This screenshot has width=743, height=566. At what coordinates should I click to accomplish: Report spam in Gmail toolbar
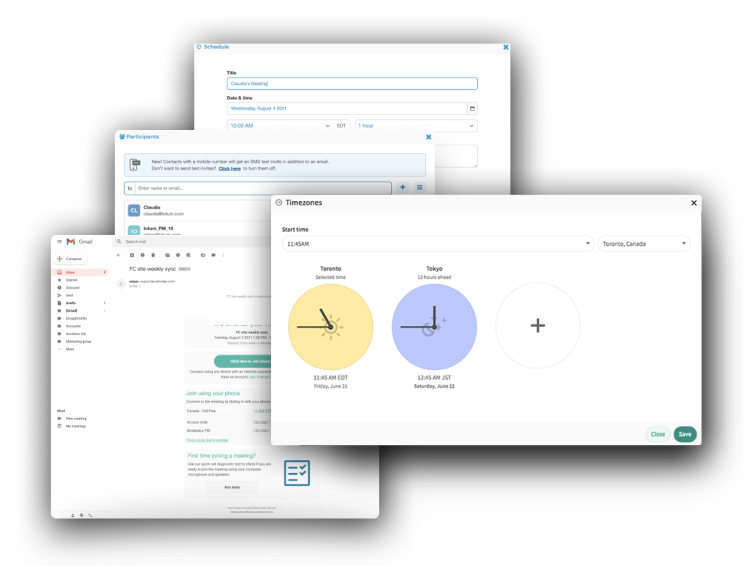coord(142,255)
